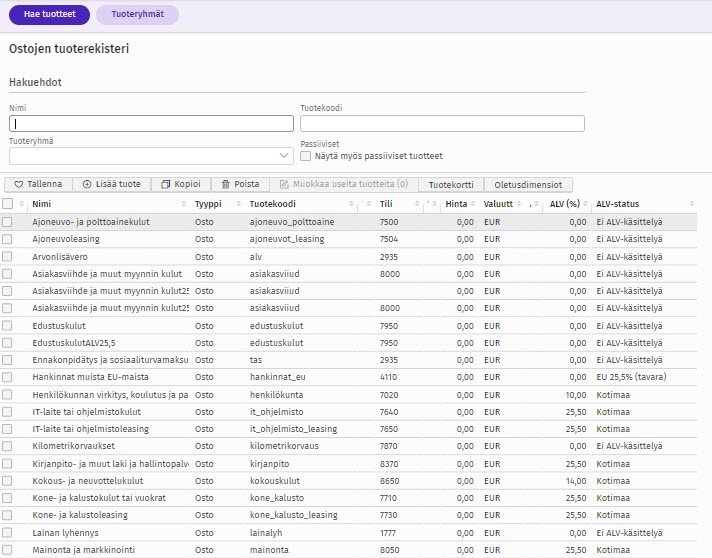Open the Oletusdimensiot button

click(x=528, y=185)
